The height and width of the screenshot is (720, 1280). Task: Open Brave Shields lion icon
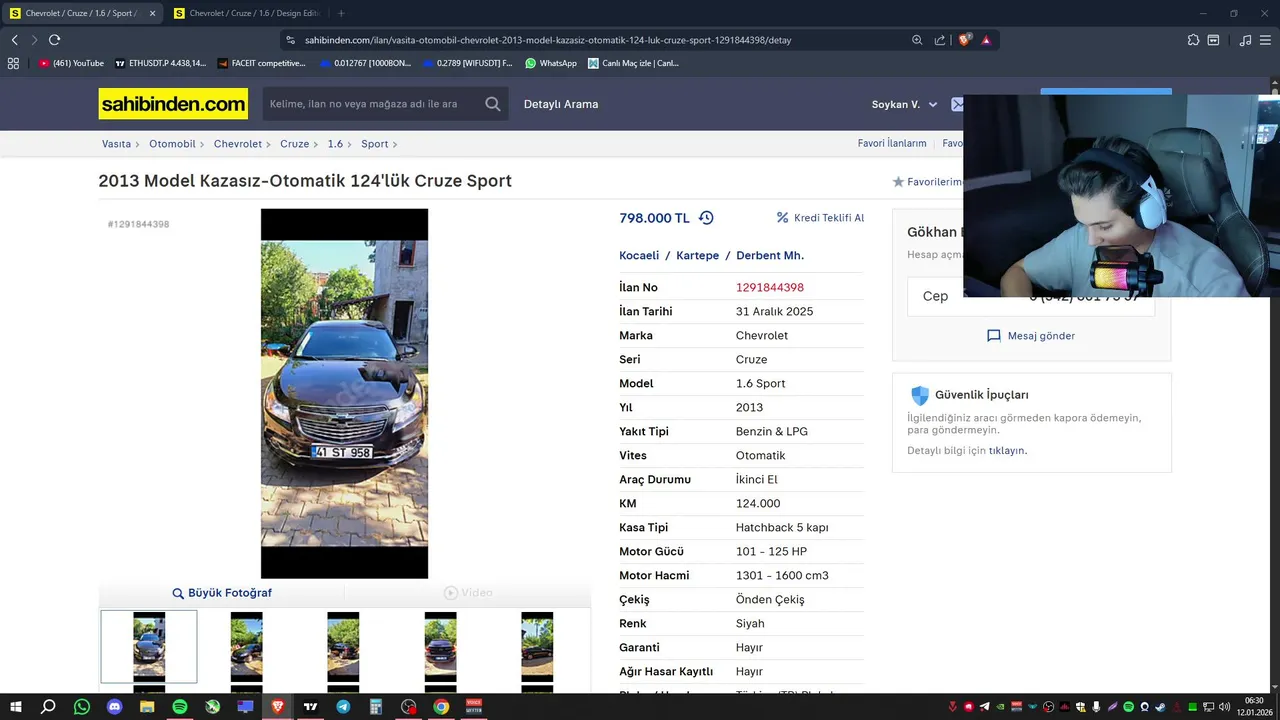tap(964, 40)
